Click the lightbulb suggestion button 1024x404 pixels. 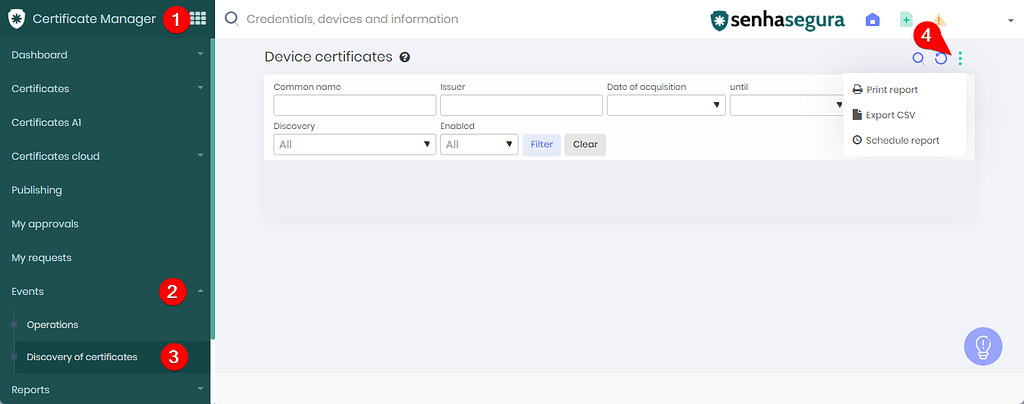click(983, 346)
